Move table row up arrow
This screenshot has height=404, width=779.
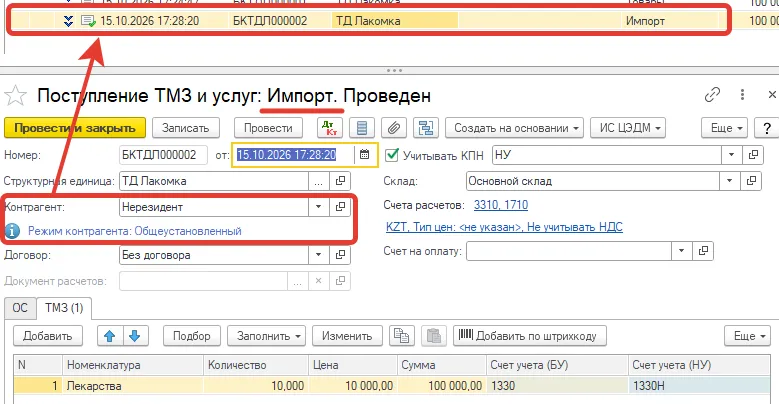point(110,336)
